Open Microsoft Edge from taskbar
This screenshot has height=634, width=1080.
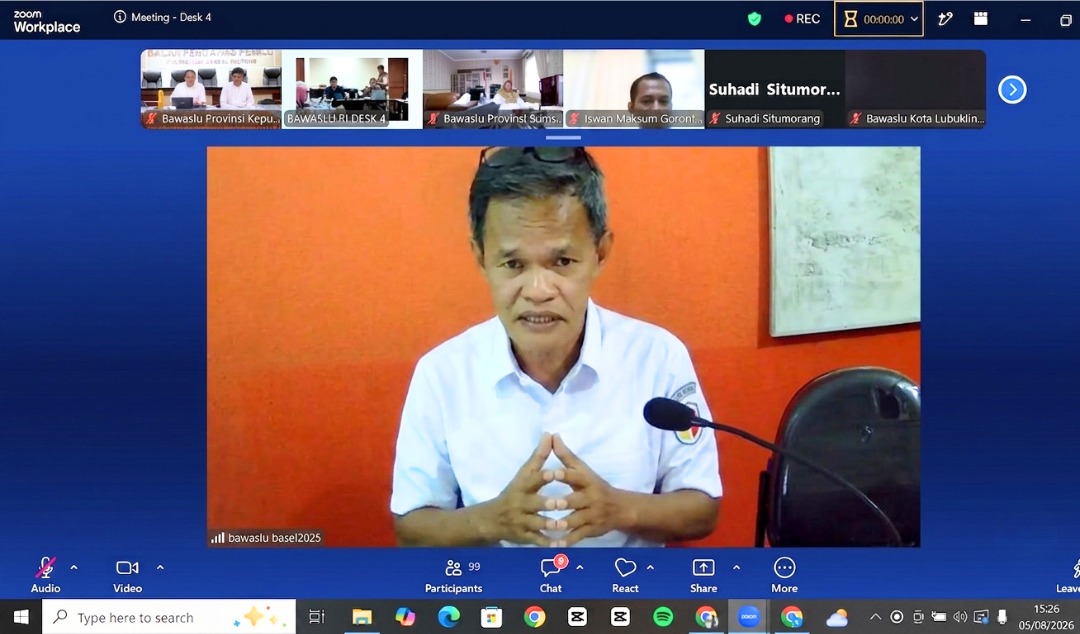click(448, 617)
